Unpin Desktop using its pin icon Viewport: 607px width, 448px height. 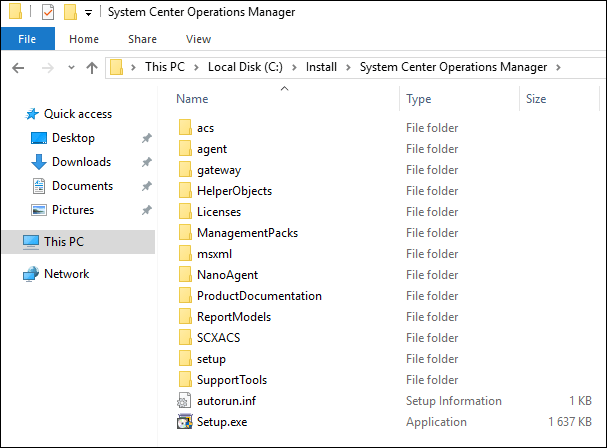click(x=146, y=138)
